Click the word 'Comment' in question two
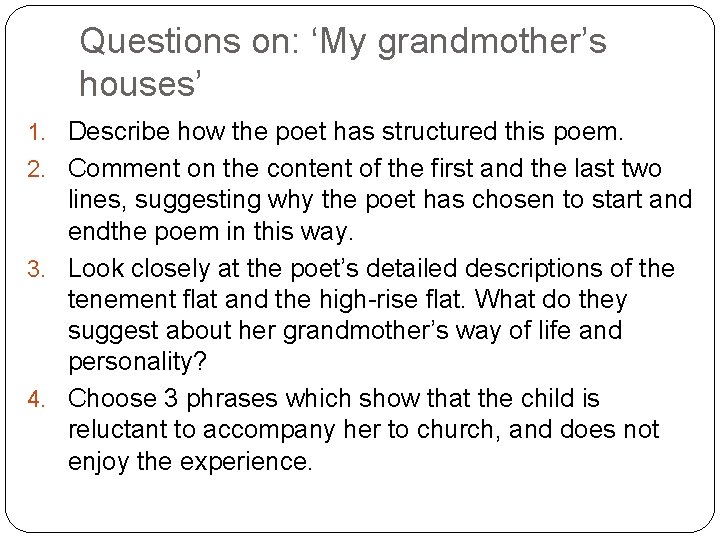The width and height of the screenshot is (720, 540). coord(112,167)
